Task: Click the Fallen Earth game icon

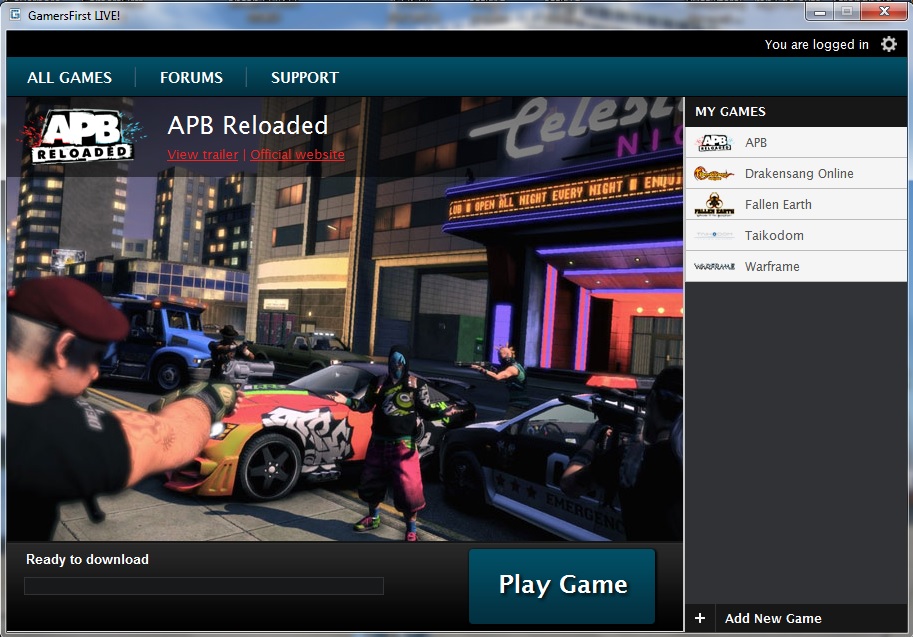Action: coord(714,205)
